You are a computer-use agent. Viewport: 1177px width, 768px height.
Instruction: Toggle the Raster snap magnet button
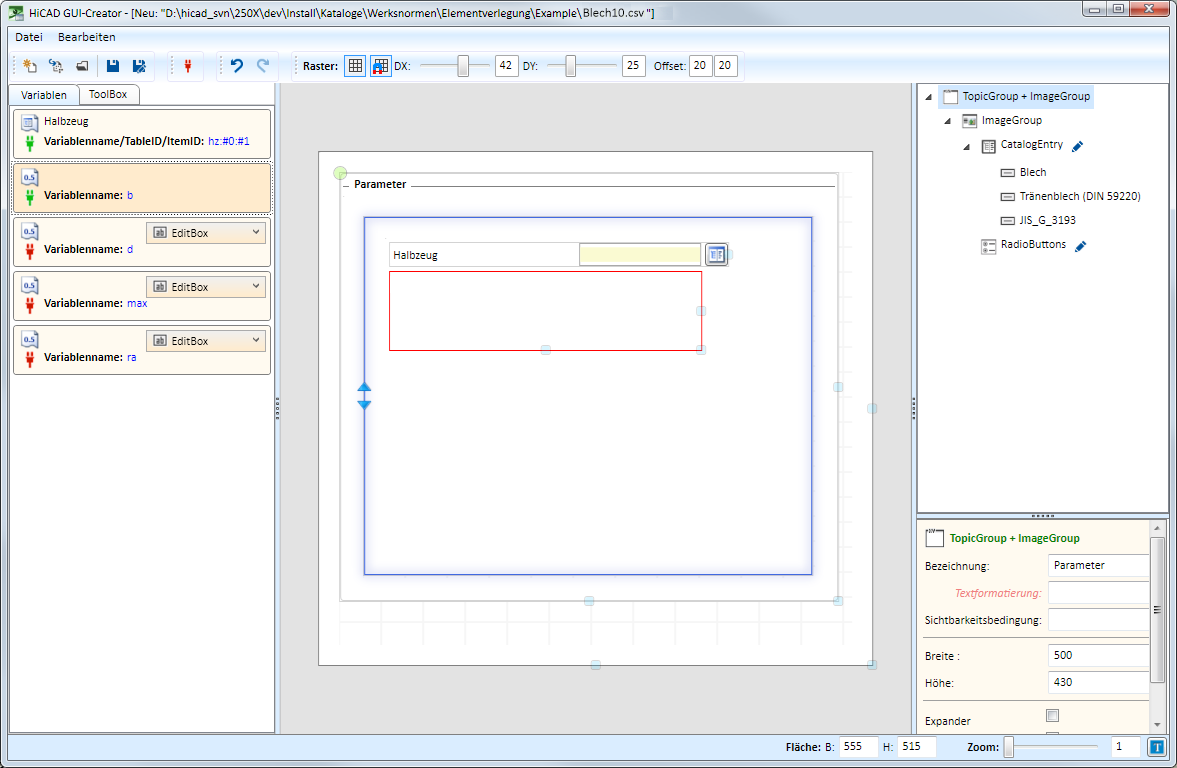click(x=381, y=66)
